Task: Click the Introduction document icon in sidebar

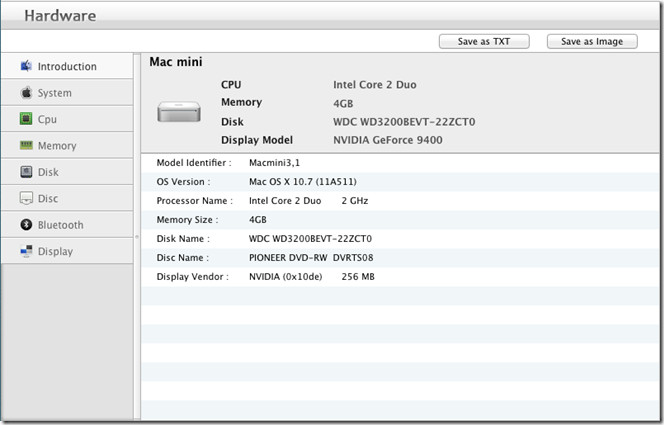Action: click(27, 66)
